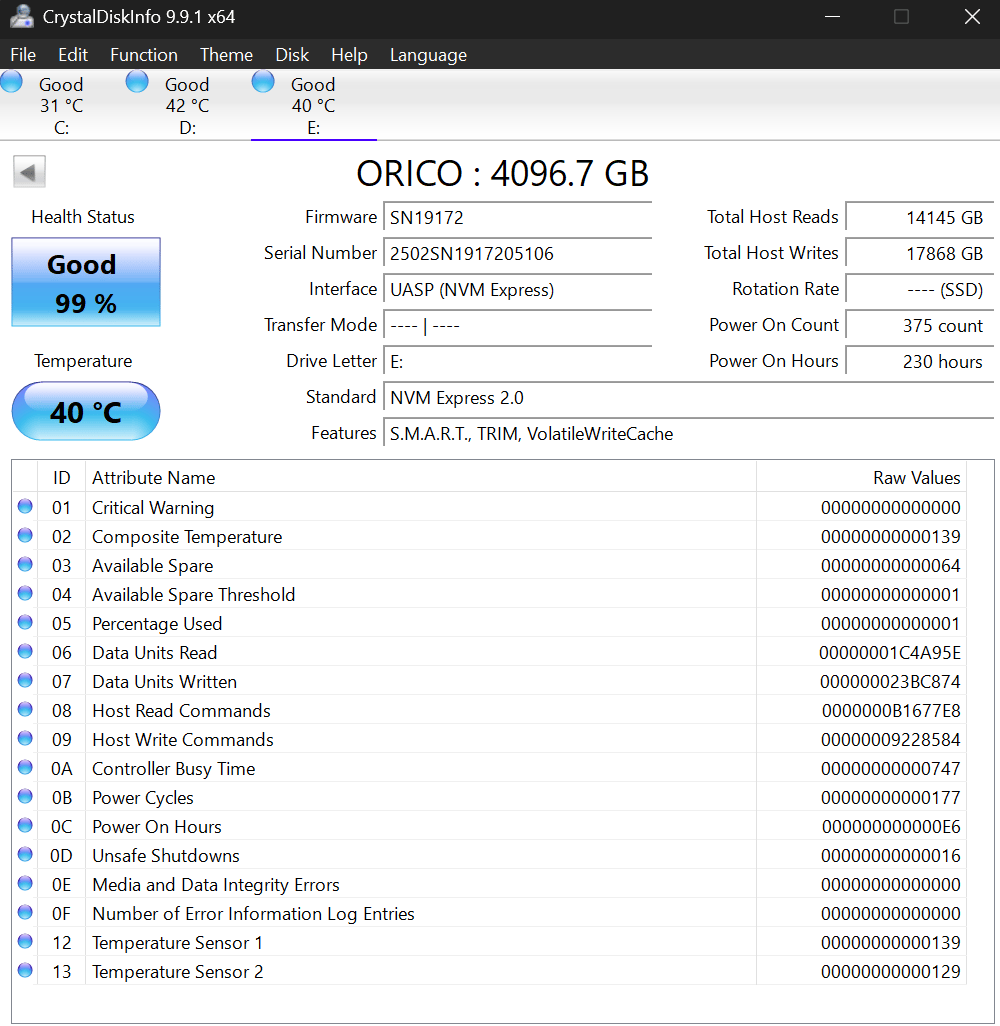The height and width of the screenshot is (1026, 1000).
Task: Click status dot for Temperature Sensor 1
Action: (25, 941)
